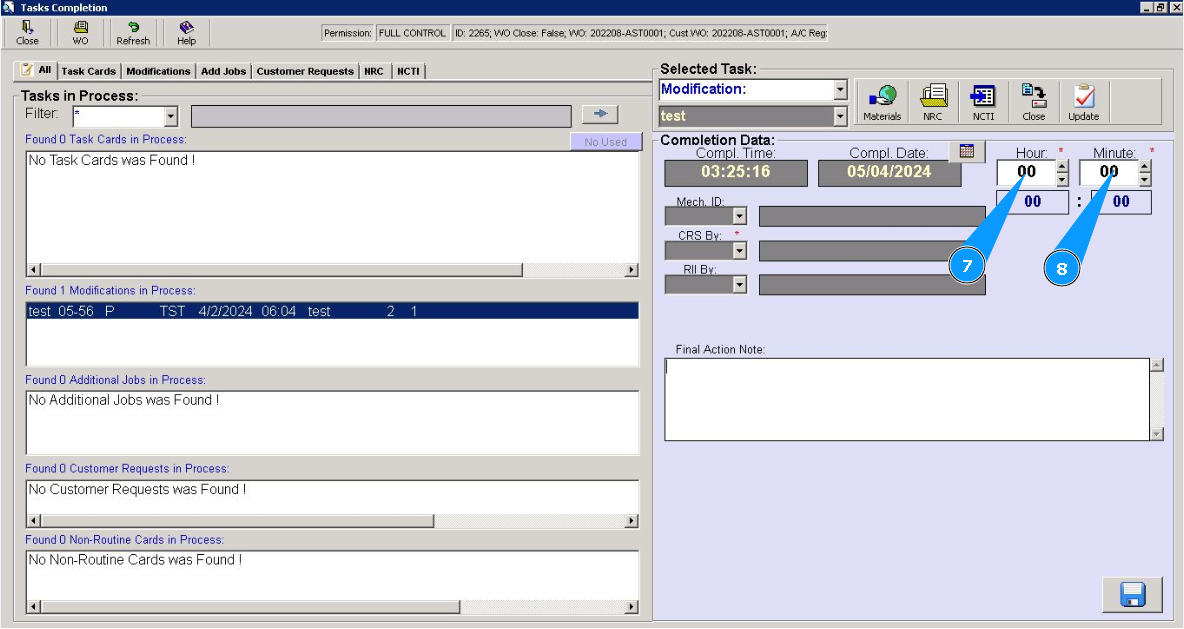1184x629 pixels.
Task: Click the CRS By name field
Action: [872, 251]
